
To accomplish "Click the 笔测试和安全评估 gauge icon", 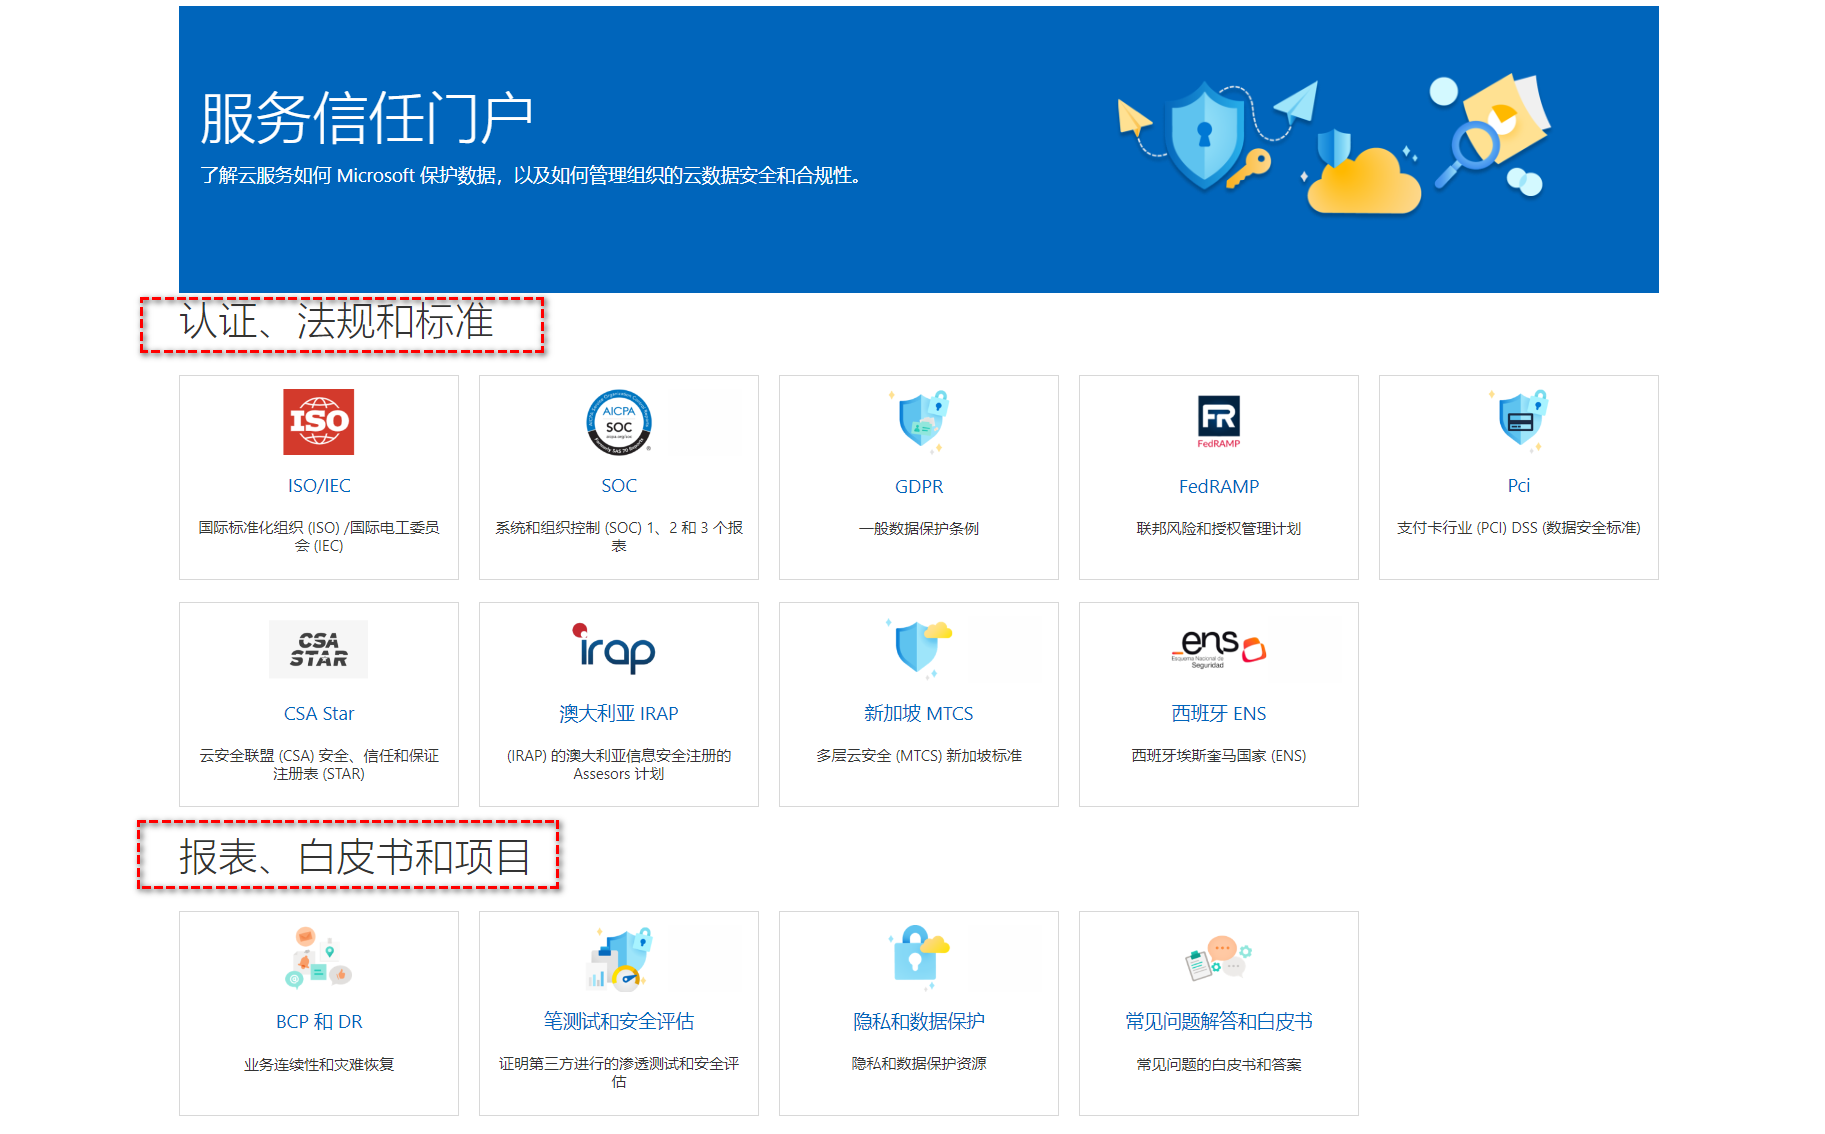I will (619, 957).
